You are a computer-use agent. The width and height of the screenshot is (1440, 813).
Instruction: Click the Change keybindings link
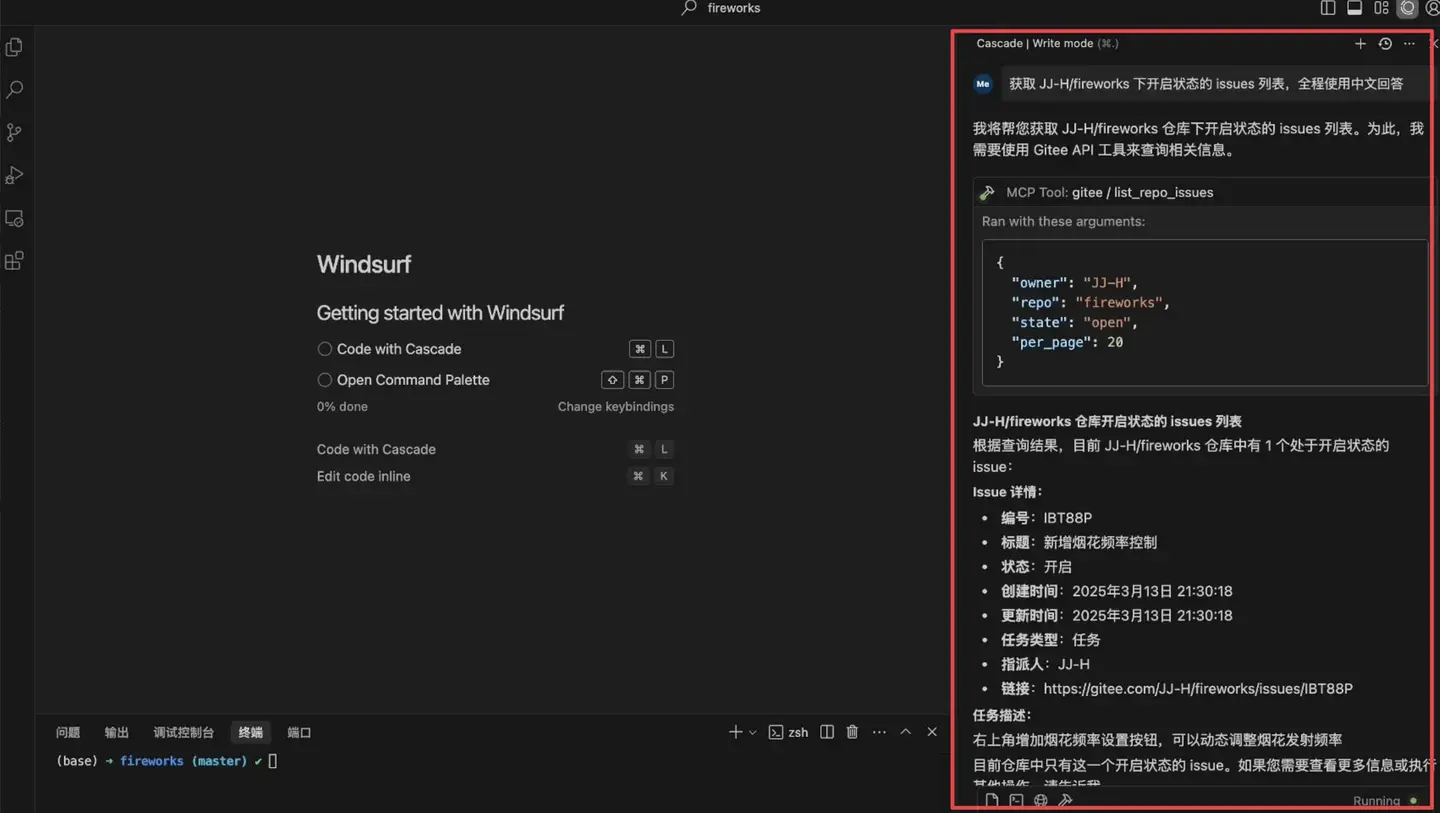click(615, 406)
